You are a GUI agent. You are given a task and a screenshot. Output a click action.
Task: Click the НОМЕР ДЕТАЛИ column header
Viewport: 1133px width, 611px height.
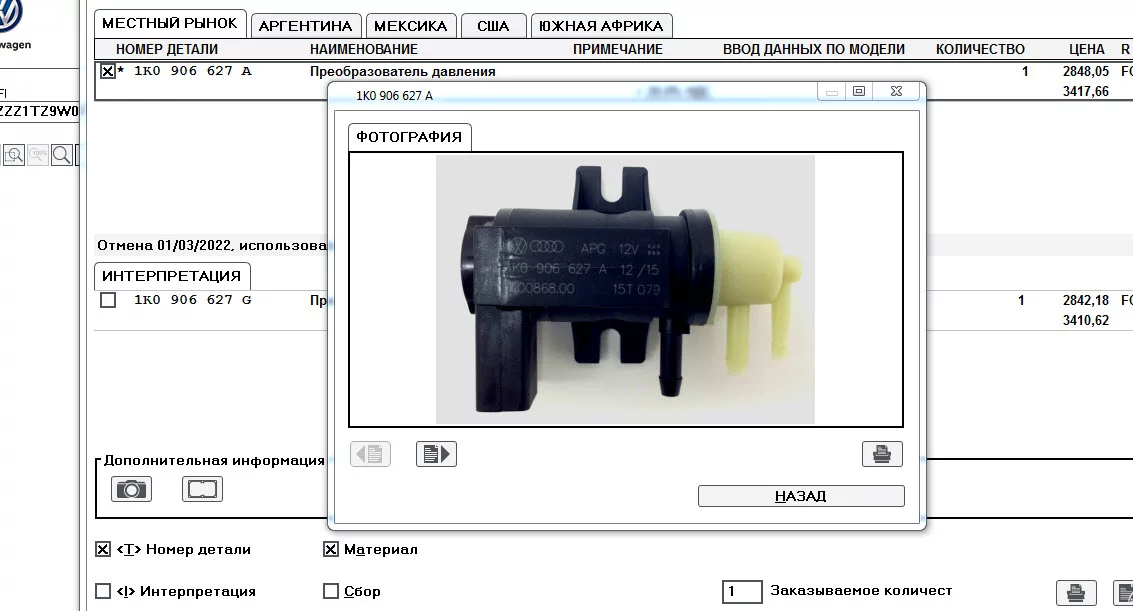click(x=167, y=49)
